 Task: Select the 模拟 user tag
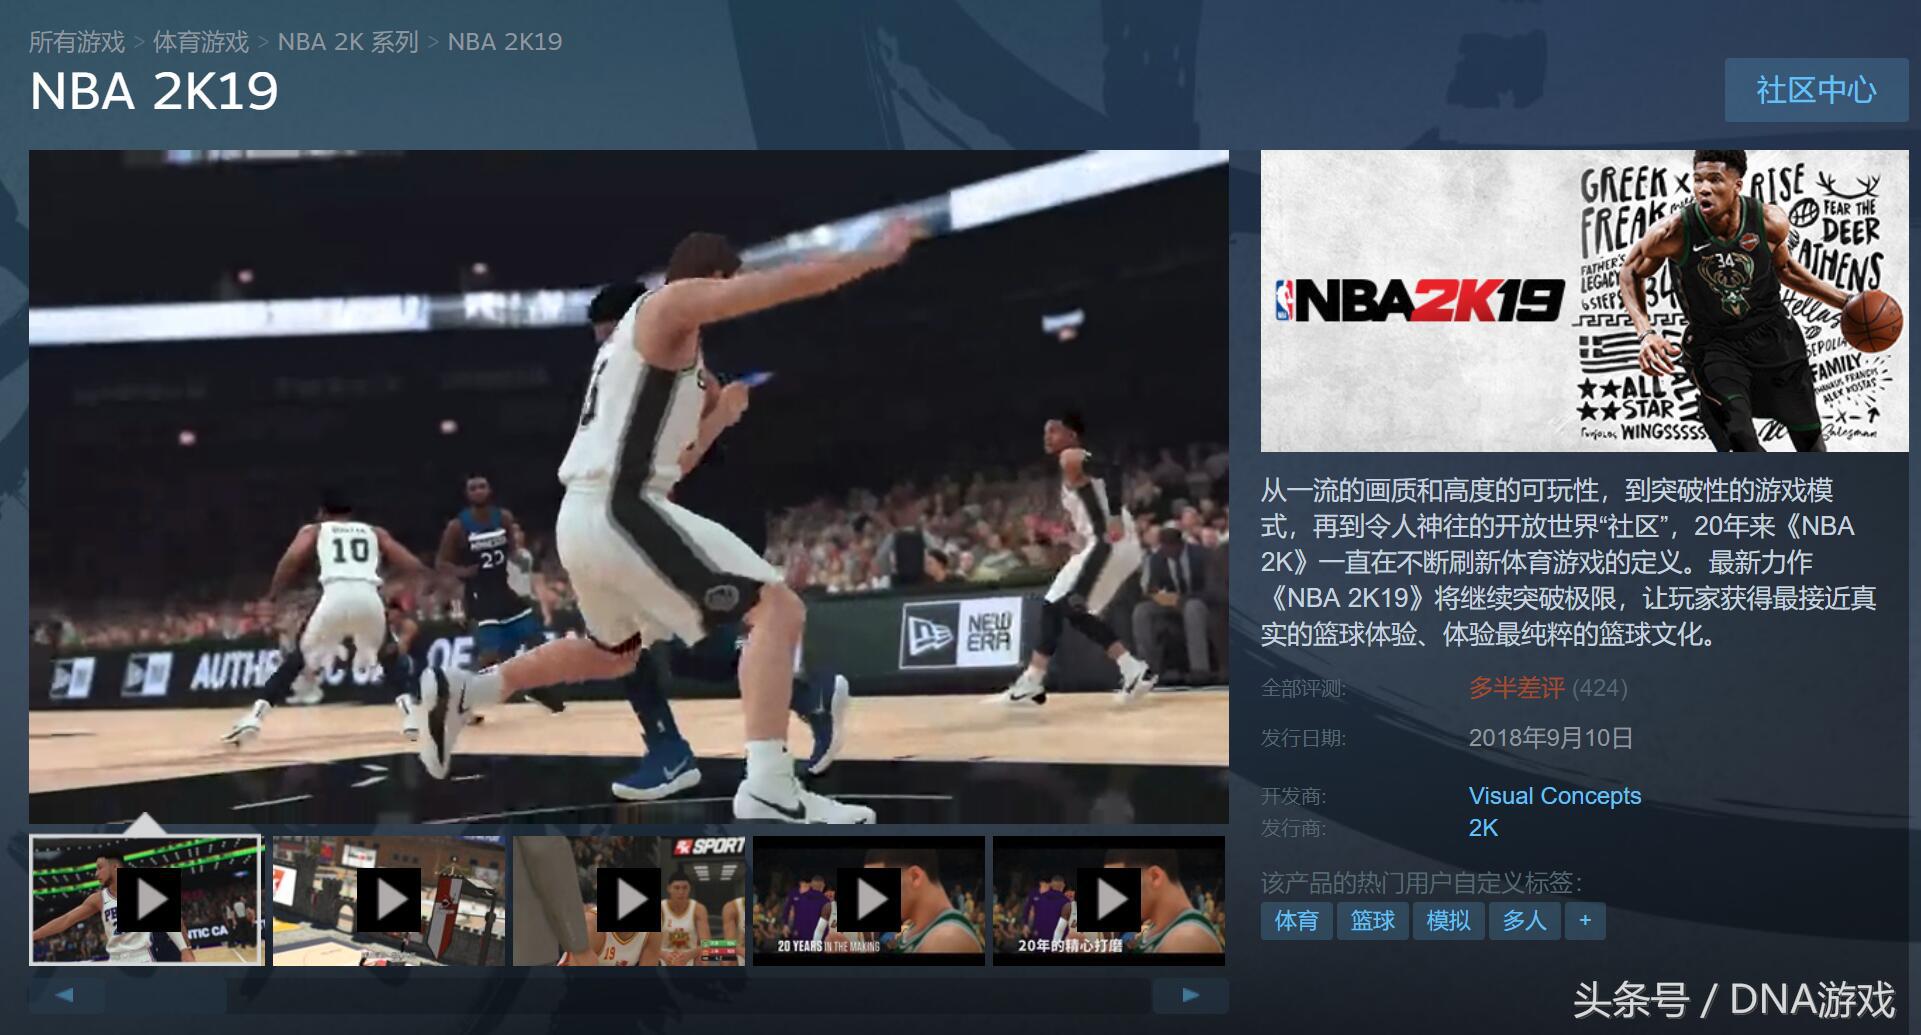[1449, 921]
